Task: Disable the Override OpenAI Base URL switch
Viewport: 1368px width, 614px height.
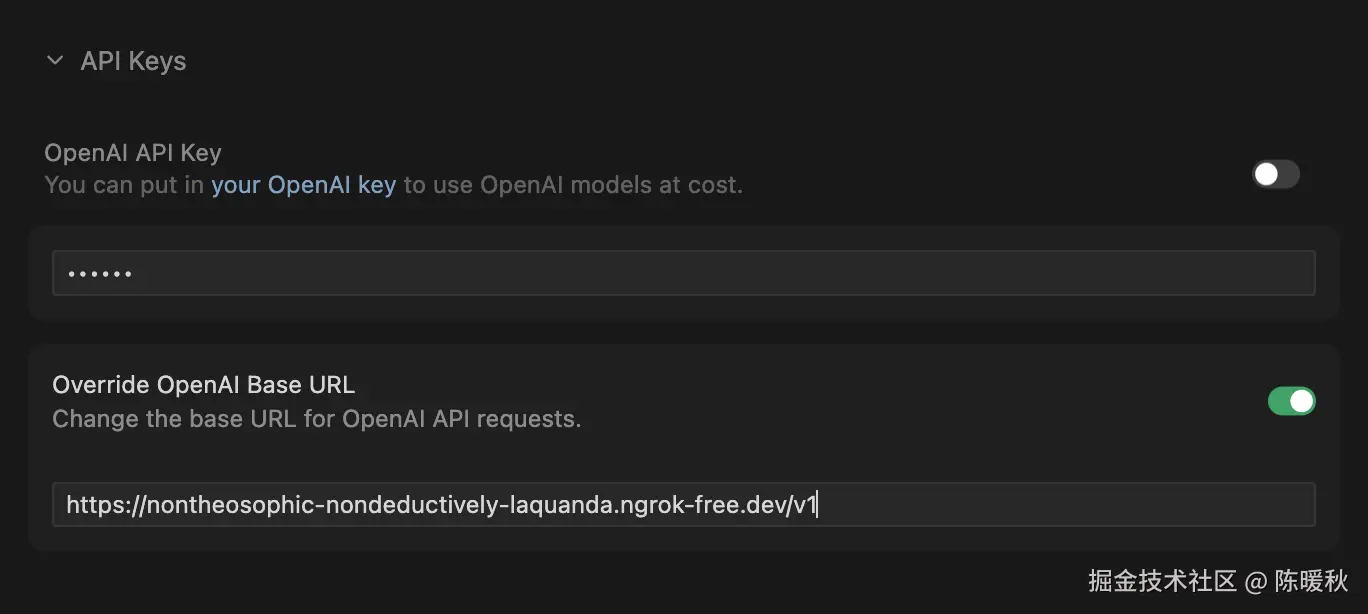Action: point(1291,401)
